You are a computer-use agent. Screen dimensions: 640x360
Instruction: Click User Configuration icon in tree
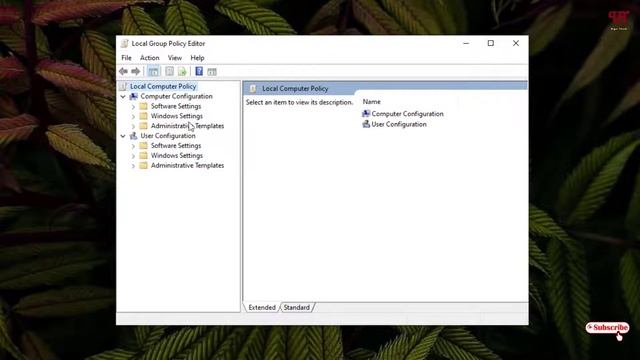(x=133, y=136)
